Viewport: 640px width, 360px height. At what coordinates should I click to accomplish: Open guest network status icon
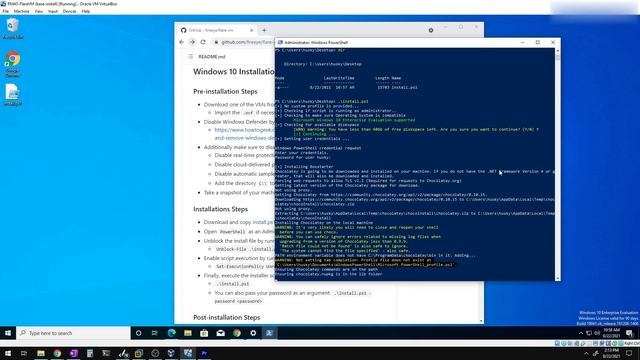(589, 333)
